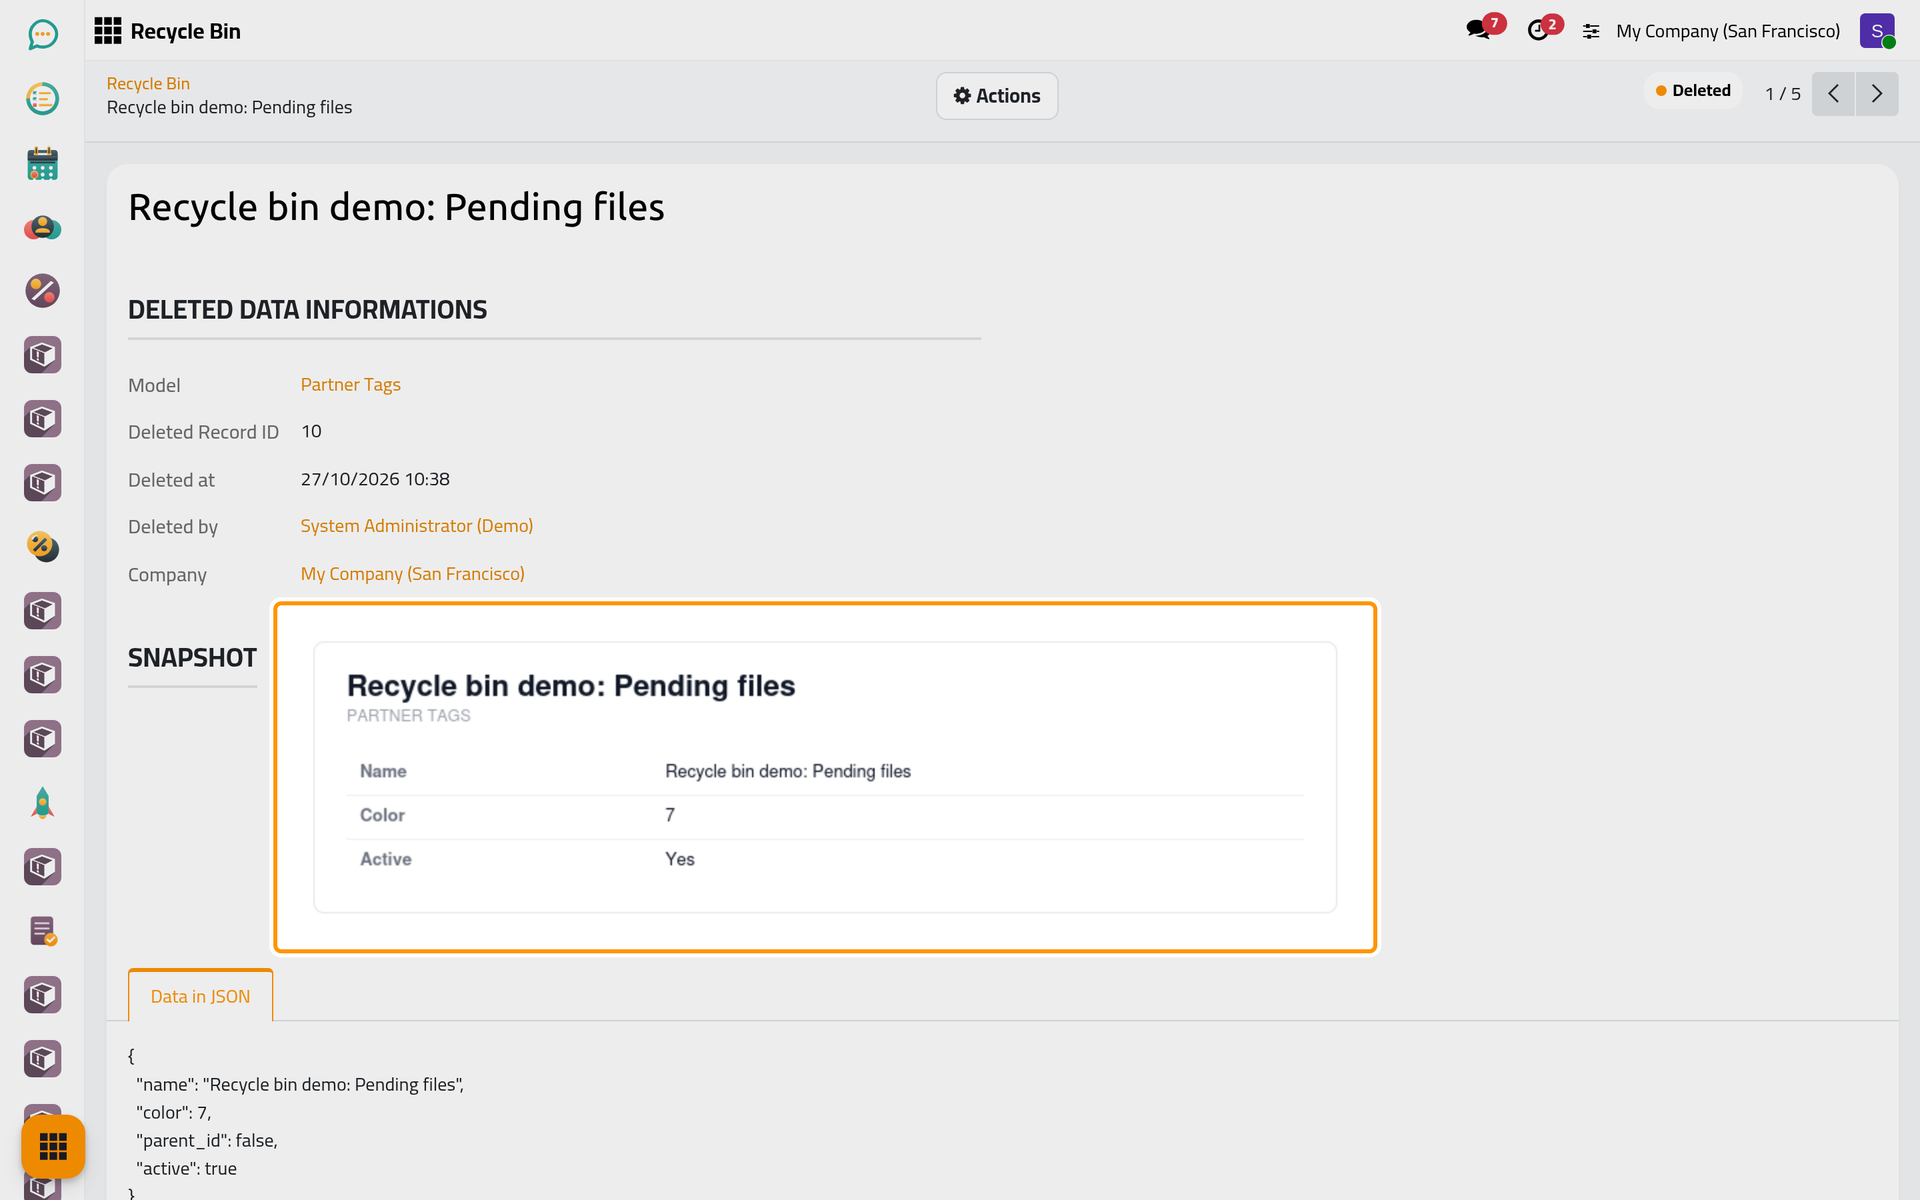The height and width of the screenshot is (1200, 1920).
Task: Click the Deleted at value 27/10/2026 10:38
Action: pyautogui.click(x=375, y=480)
